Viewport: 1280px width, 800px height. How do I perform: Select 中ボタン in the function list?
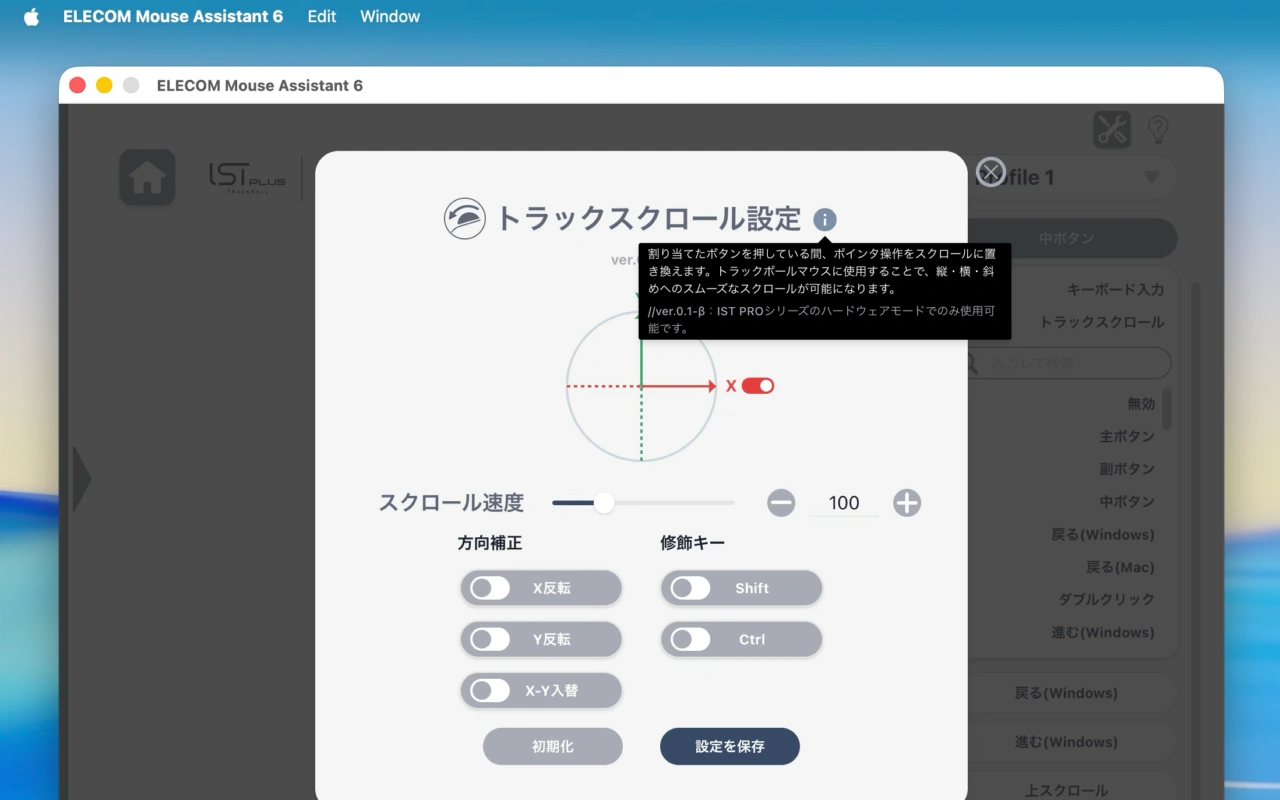tap(1127, 502)
